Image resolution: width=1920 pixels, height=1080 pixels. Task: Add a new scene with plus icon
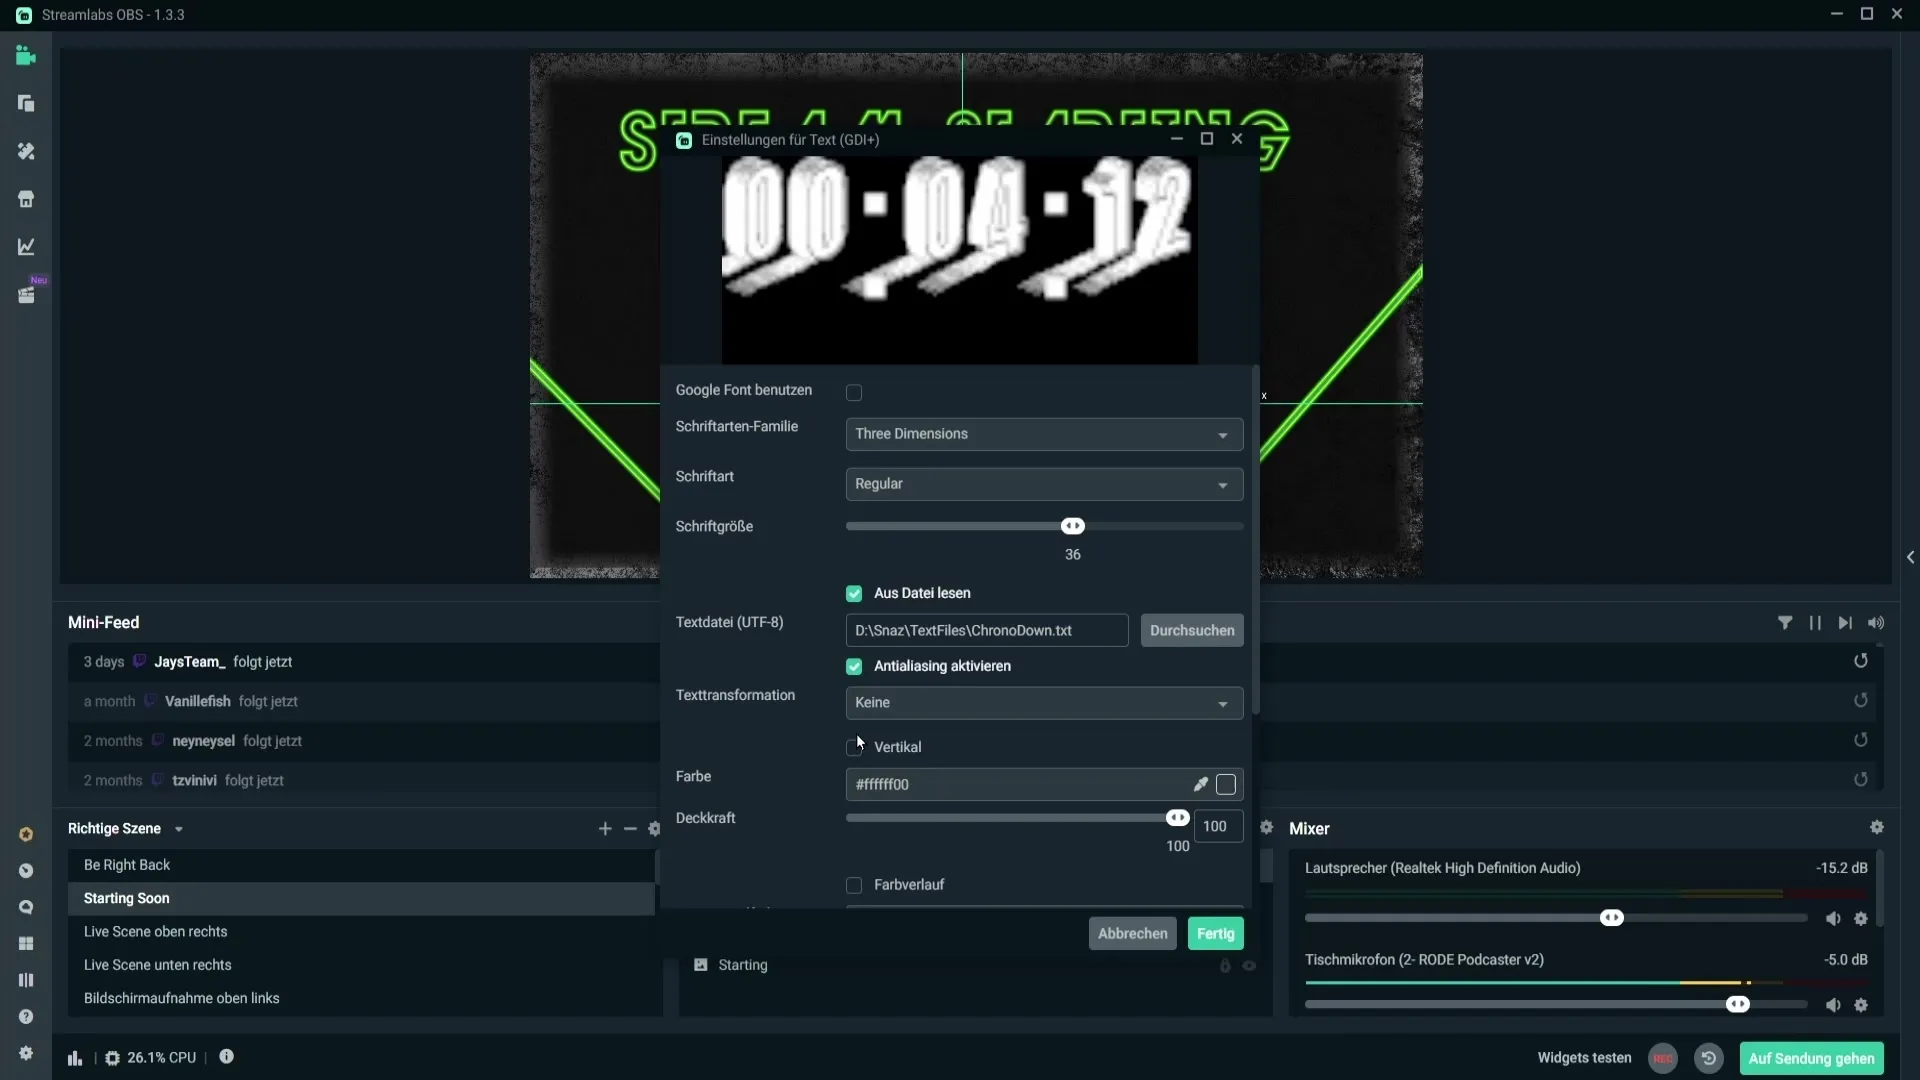605,829
